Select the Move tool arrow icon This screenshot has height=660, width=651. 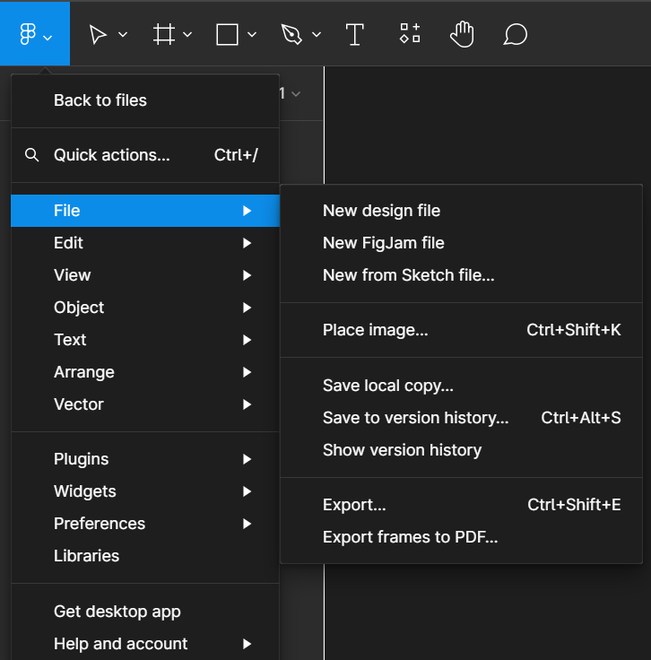click(x=98, y=35)
